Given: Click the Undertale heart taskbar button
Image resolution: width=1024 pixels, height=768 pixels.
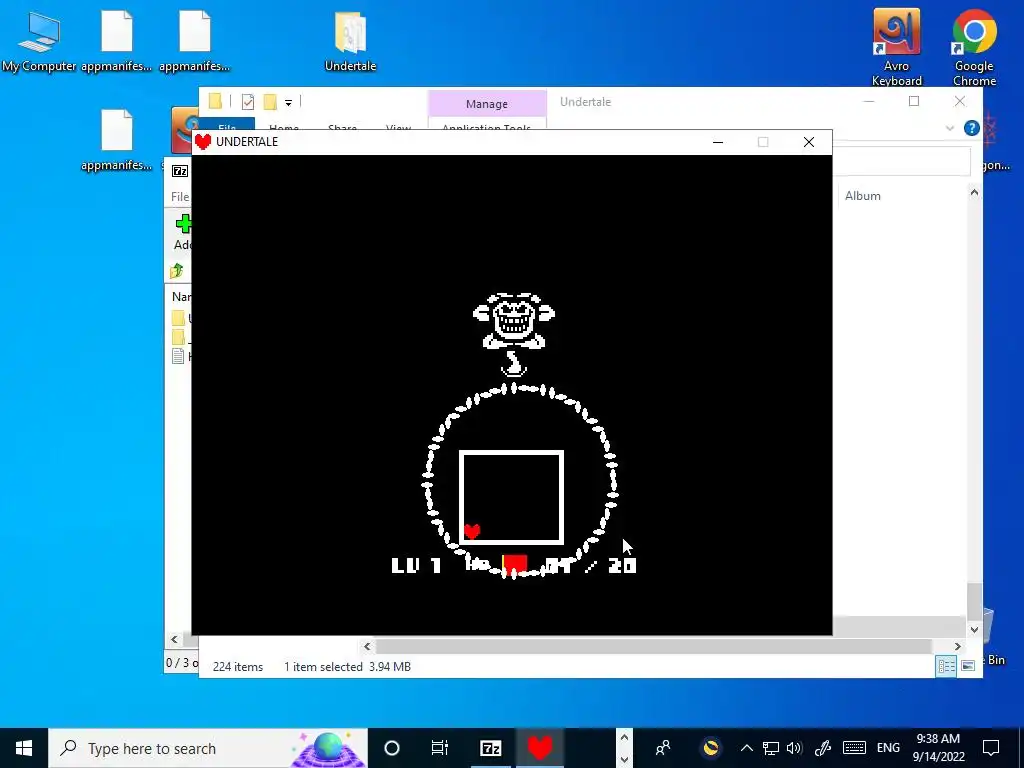Looking at the screenshot, I should coord(540,748).
